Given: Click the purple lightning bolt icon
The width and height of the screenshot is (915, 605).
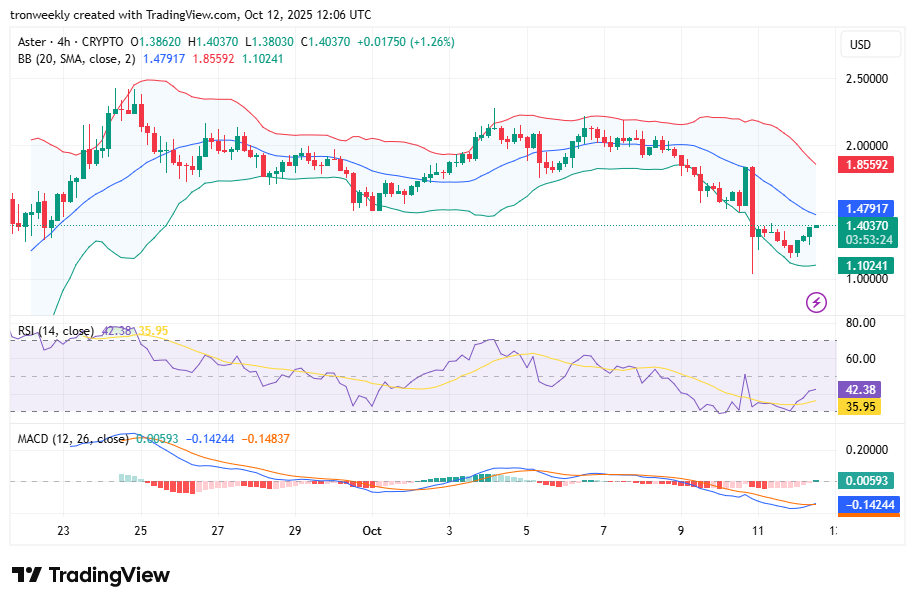Looking at the screenshot, I should (x=816, y=301).
